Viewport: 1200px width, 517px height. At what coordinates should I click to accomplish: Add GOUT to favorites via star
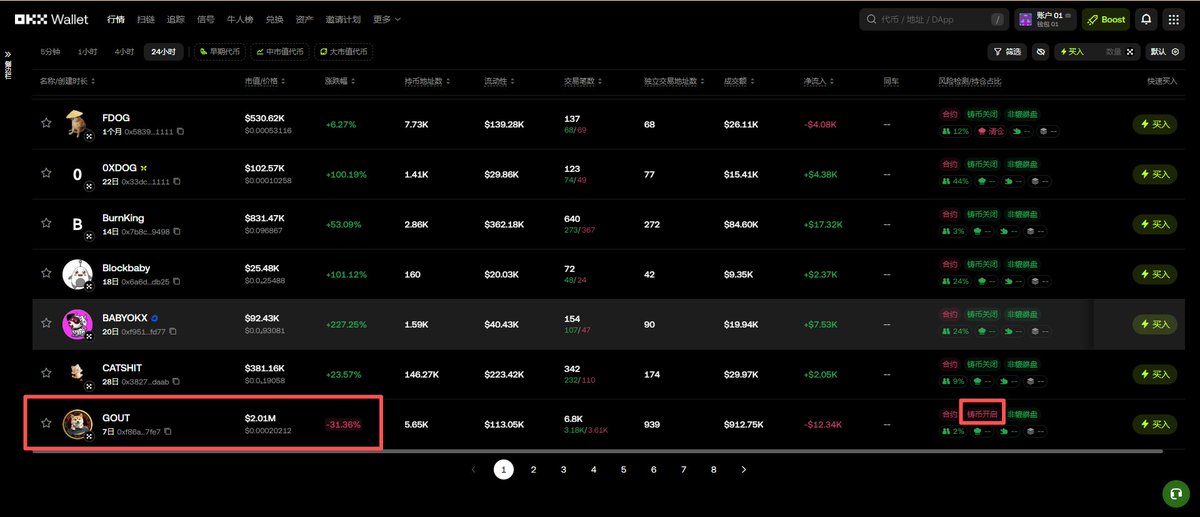46,423
